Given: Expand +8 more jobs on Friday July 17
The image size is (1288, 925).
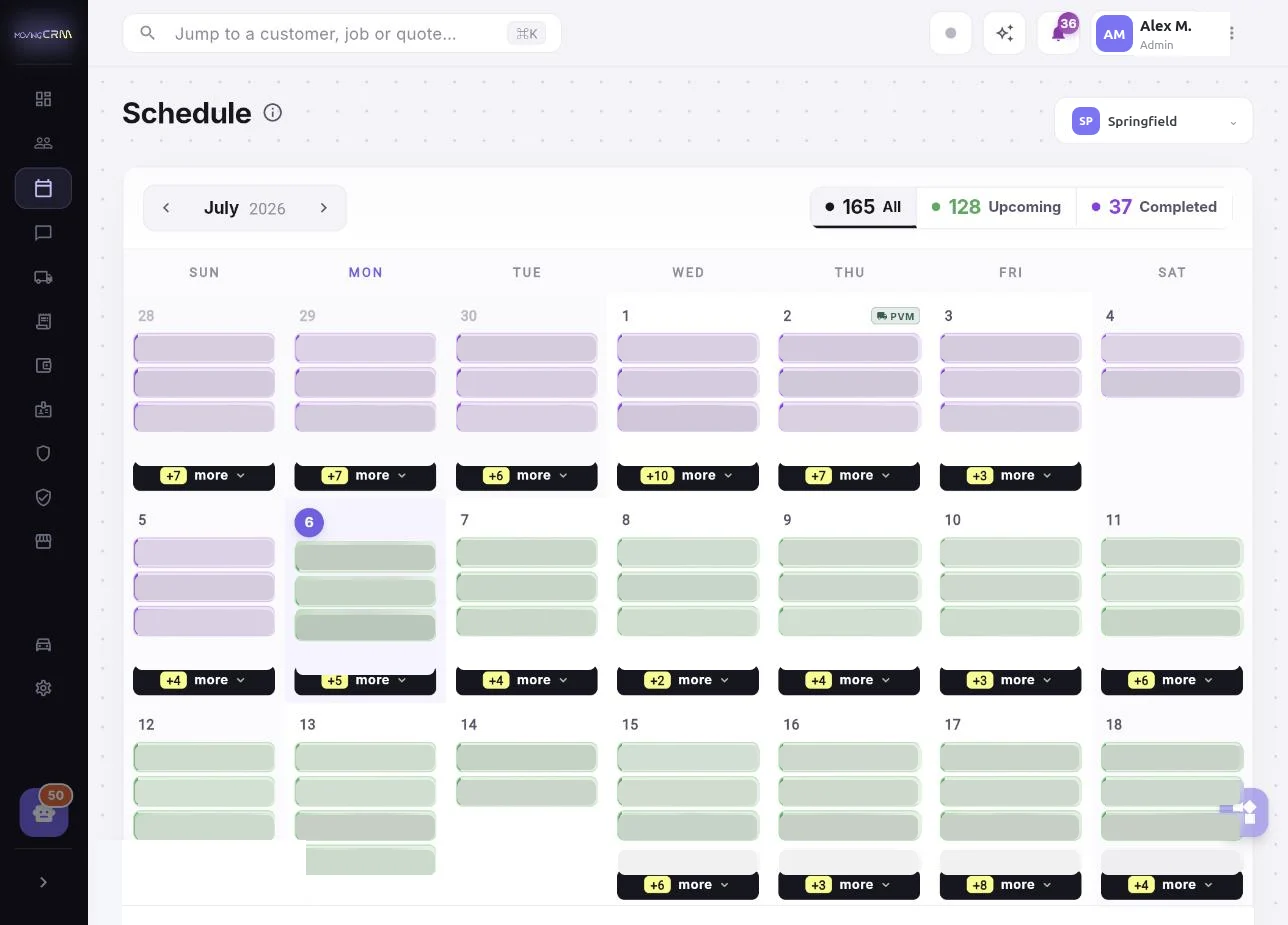Looking at the screenshot, I should [1010, 885].
